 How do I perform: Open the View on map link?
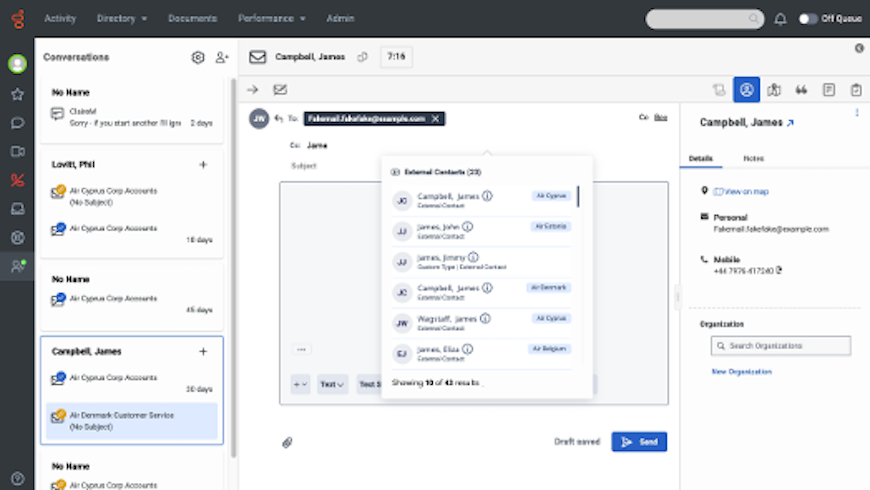(746, 191)
